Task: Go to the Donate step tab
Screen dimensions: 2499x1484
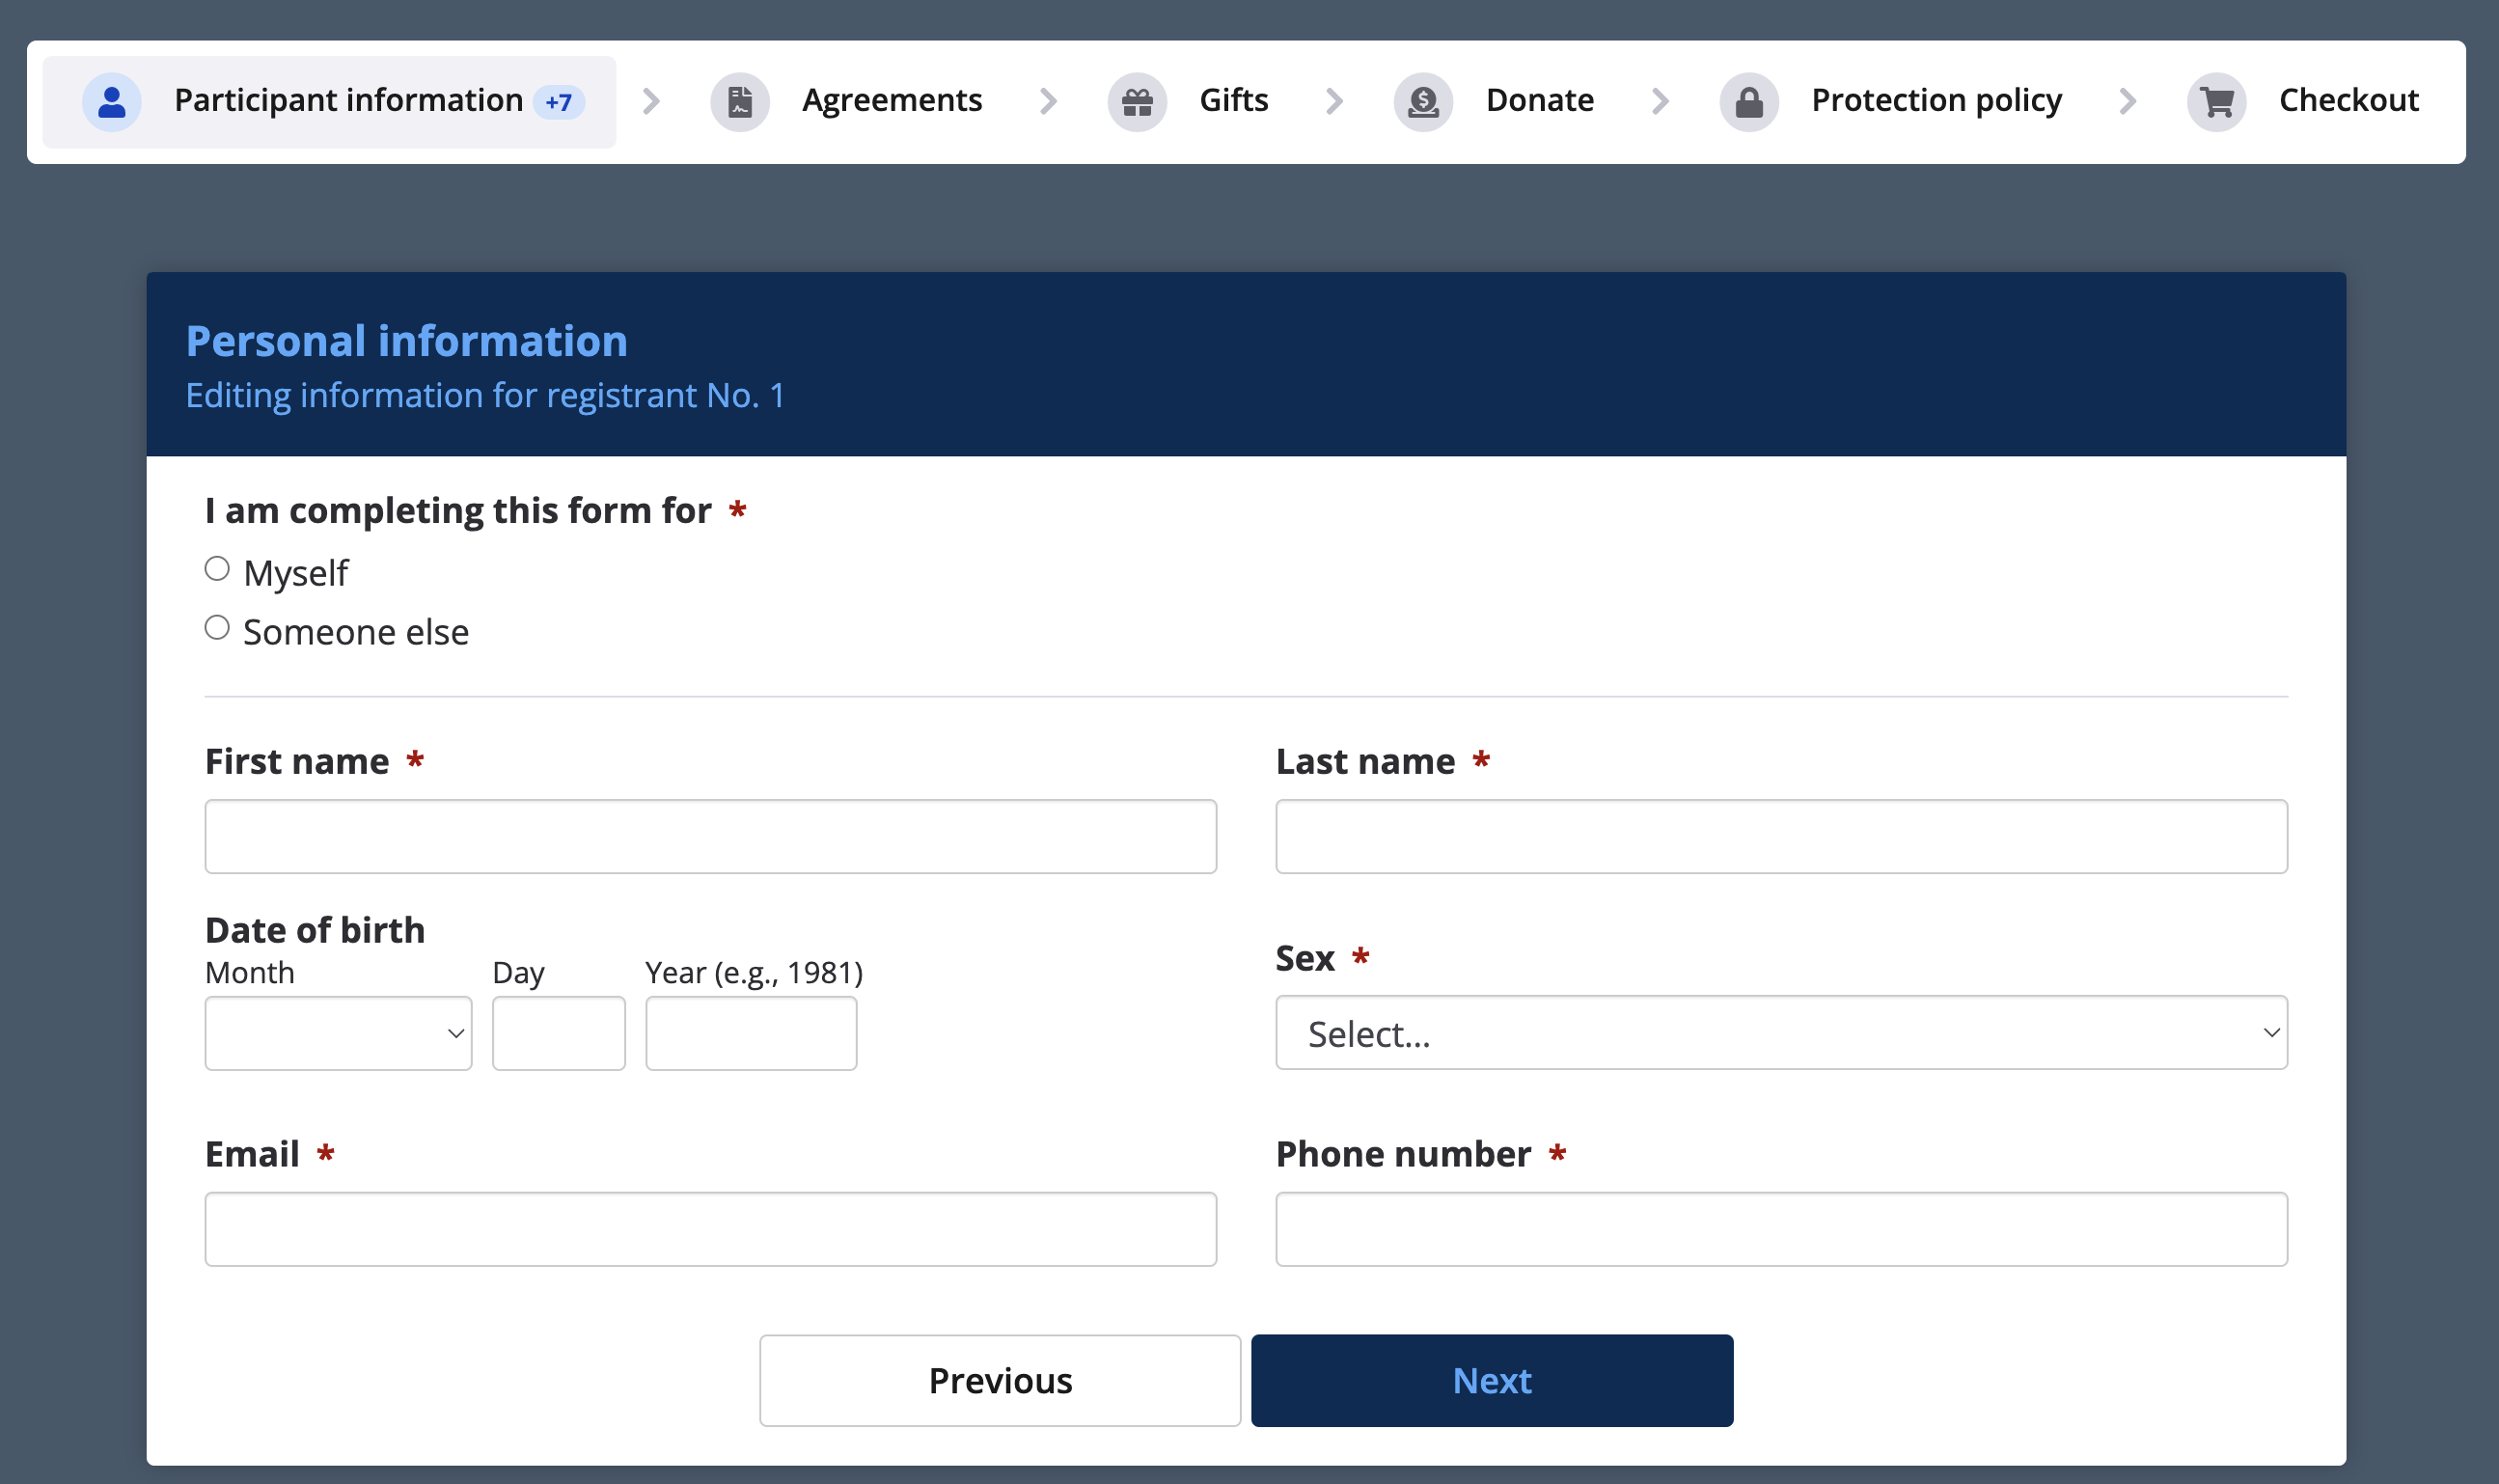Action: pos(1539,101)
